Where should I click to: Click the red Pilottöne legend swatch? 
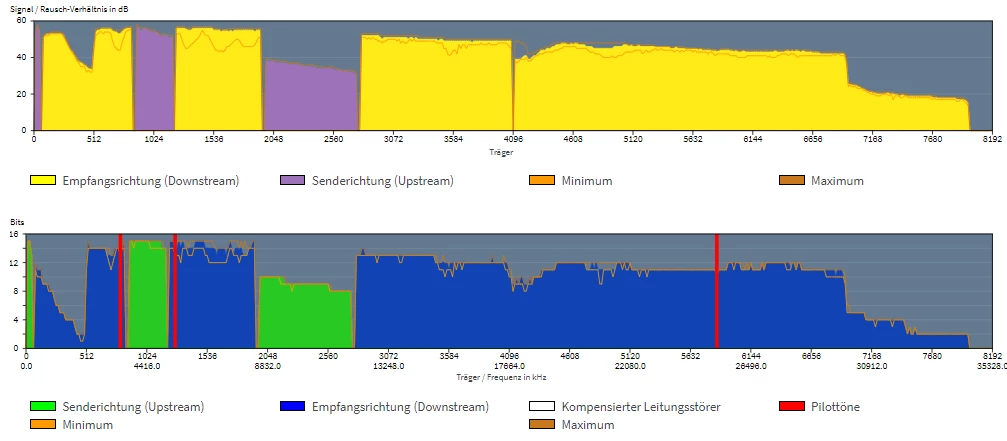click(791, 406)
